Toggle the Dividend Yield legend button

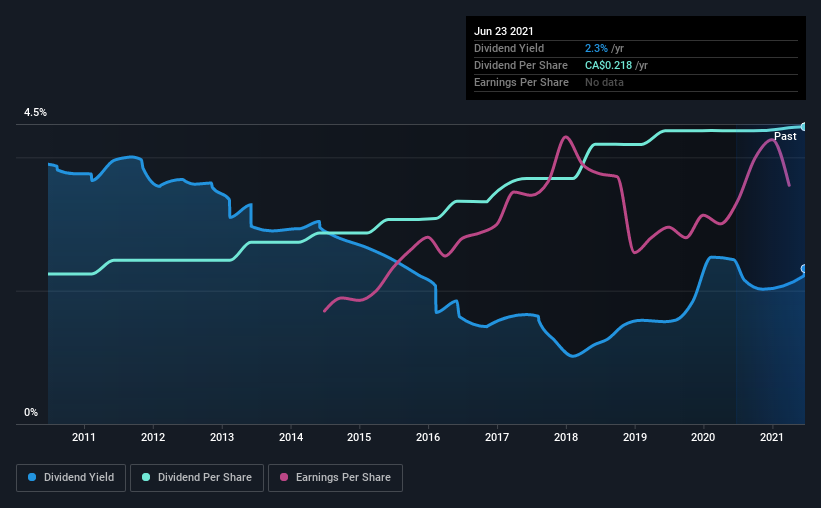71,478
